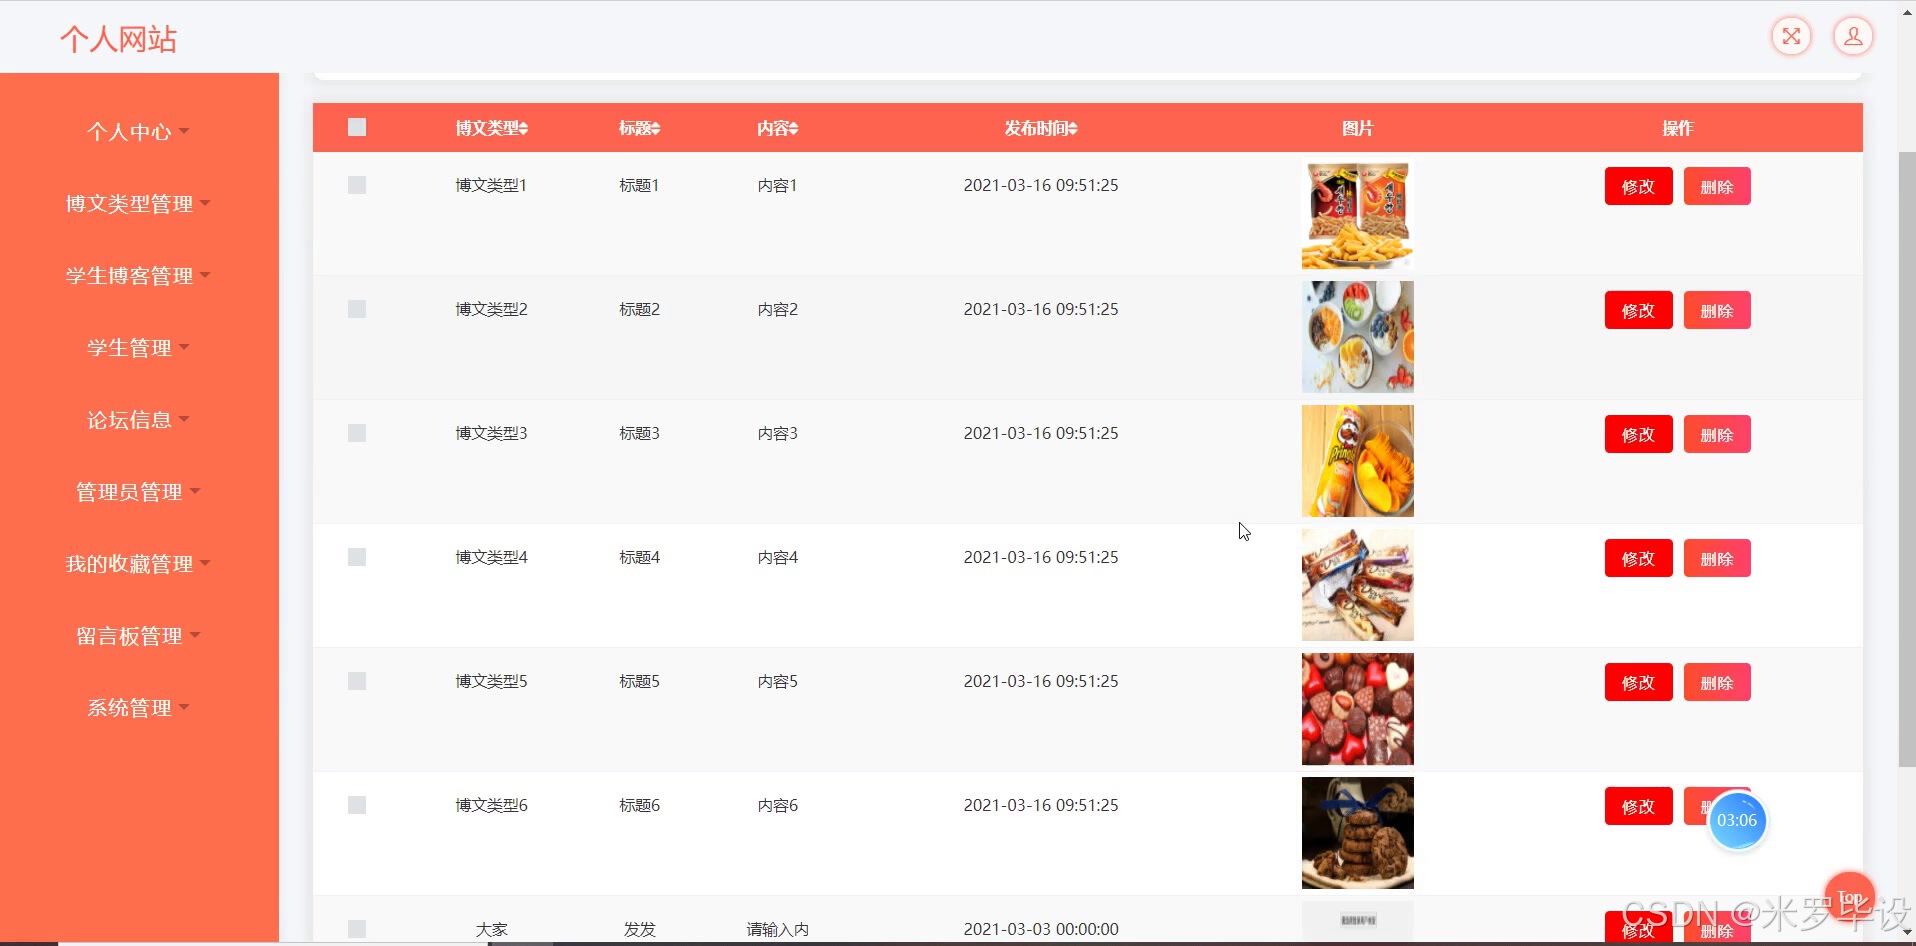The image size is (1916, 946).
Task: Expand the 留言板管理 sidebar menu
Action: pyautogui.click(x=139, y=636)
